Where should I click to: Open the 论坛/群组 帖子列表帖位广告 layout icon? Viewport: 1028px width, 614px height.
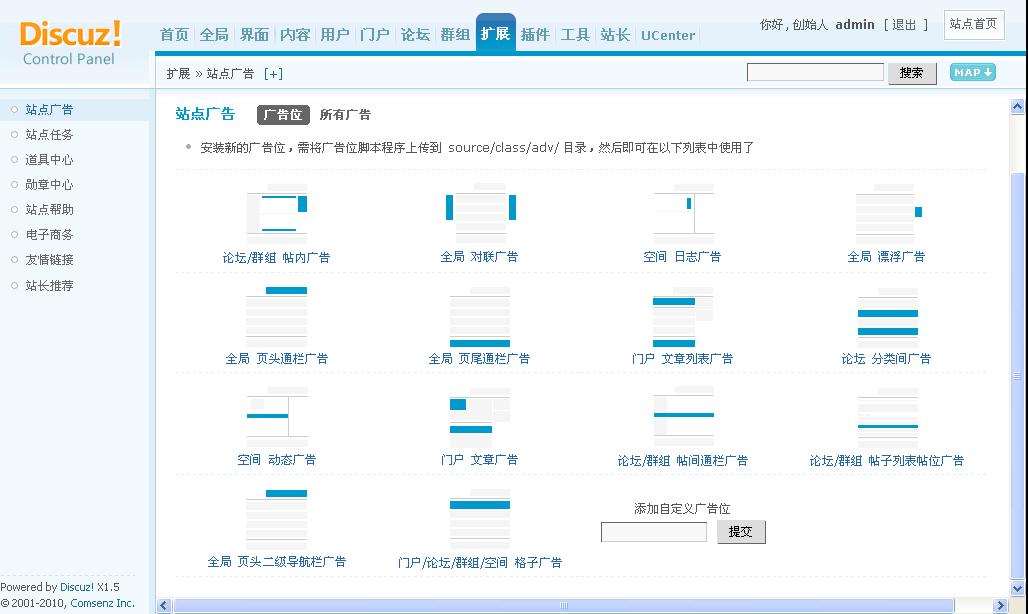(x=888, y=417)
